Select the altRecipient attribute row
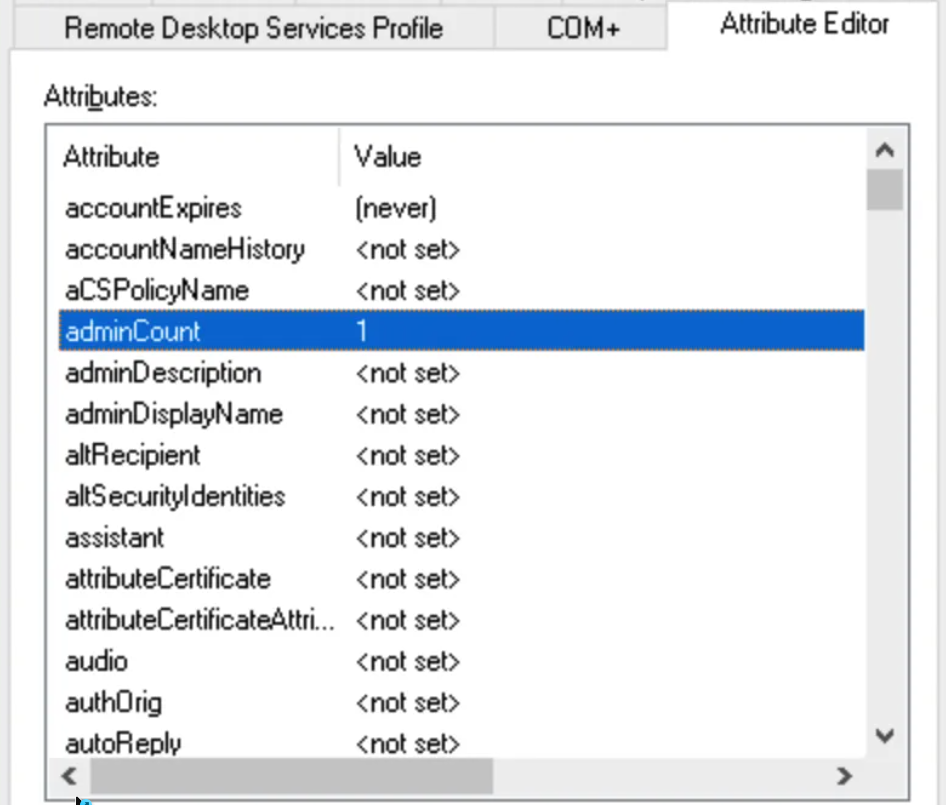Image resolution: width=946 pixels, height=805 pixels. (x=132, y=455)
